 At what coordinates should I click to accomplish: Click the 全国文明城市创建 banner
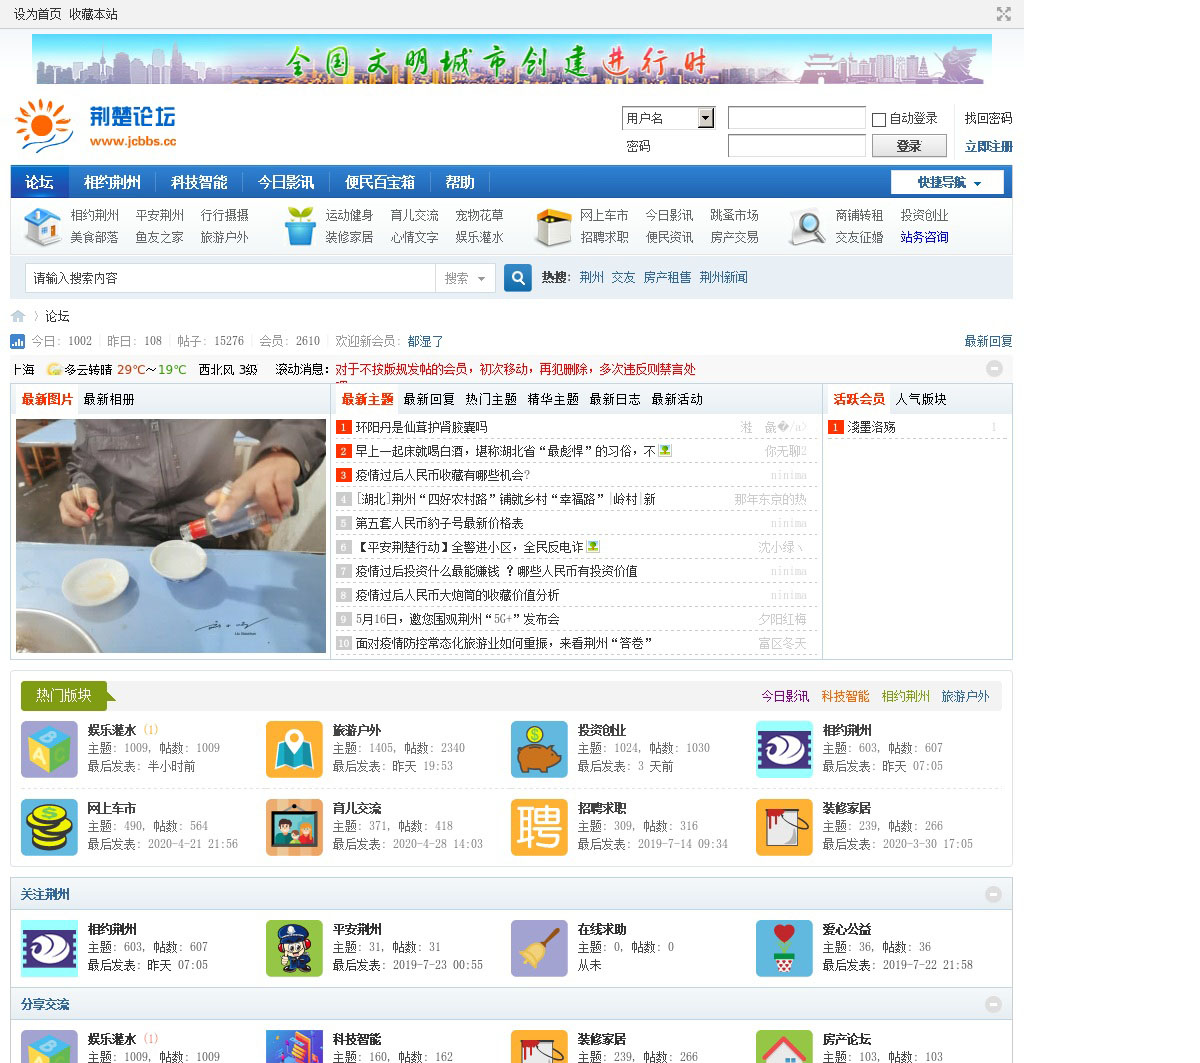coord(512,59)
